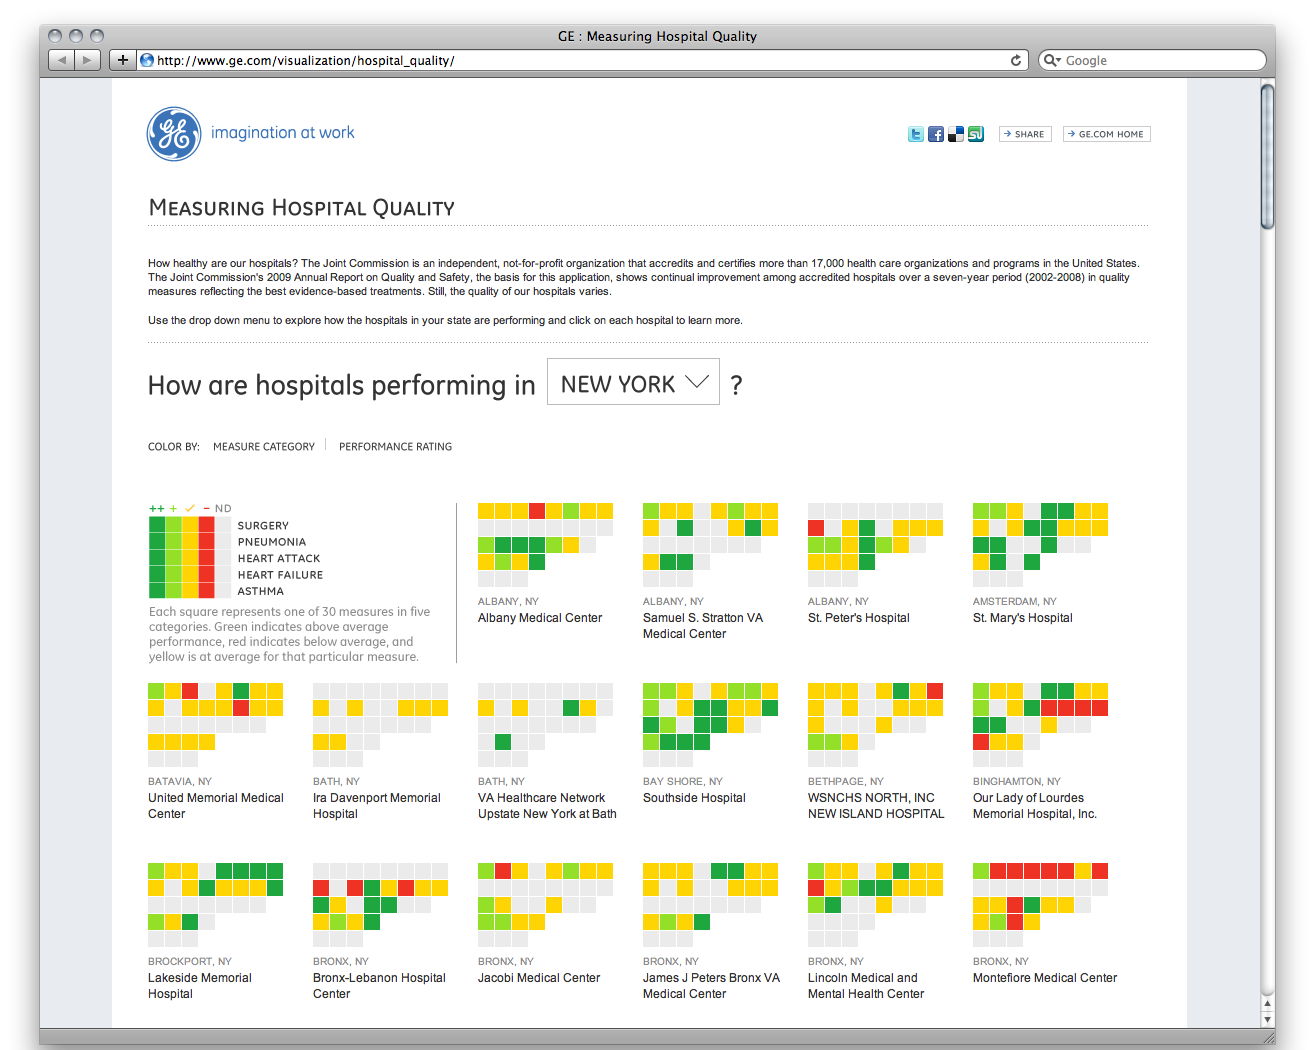The width and height of the screenshot is (1315, 1050).
Task: Open Albany Medical Center hospital details
Action: [540, 618]
